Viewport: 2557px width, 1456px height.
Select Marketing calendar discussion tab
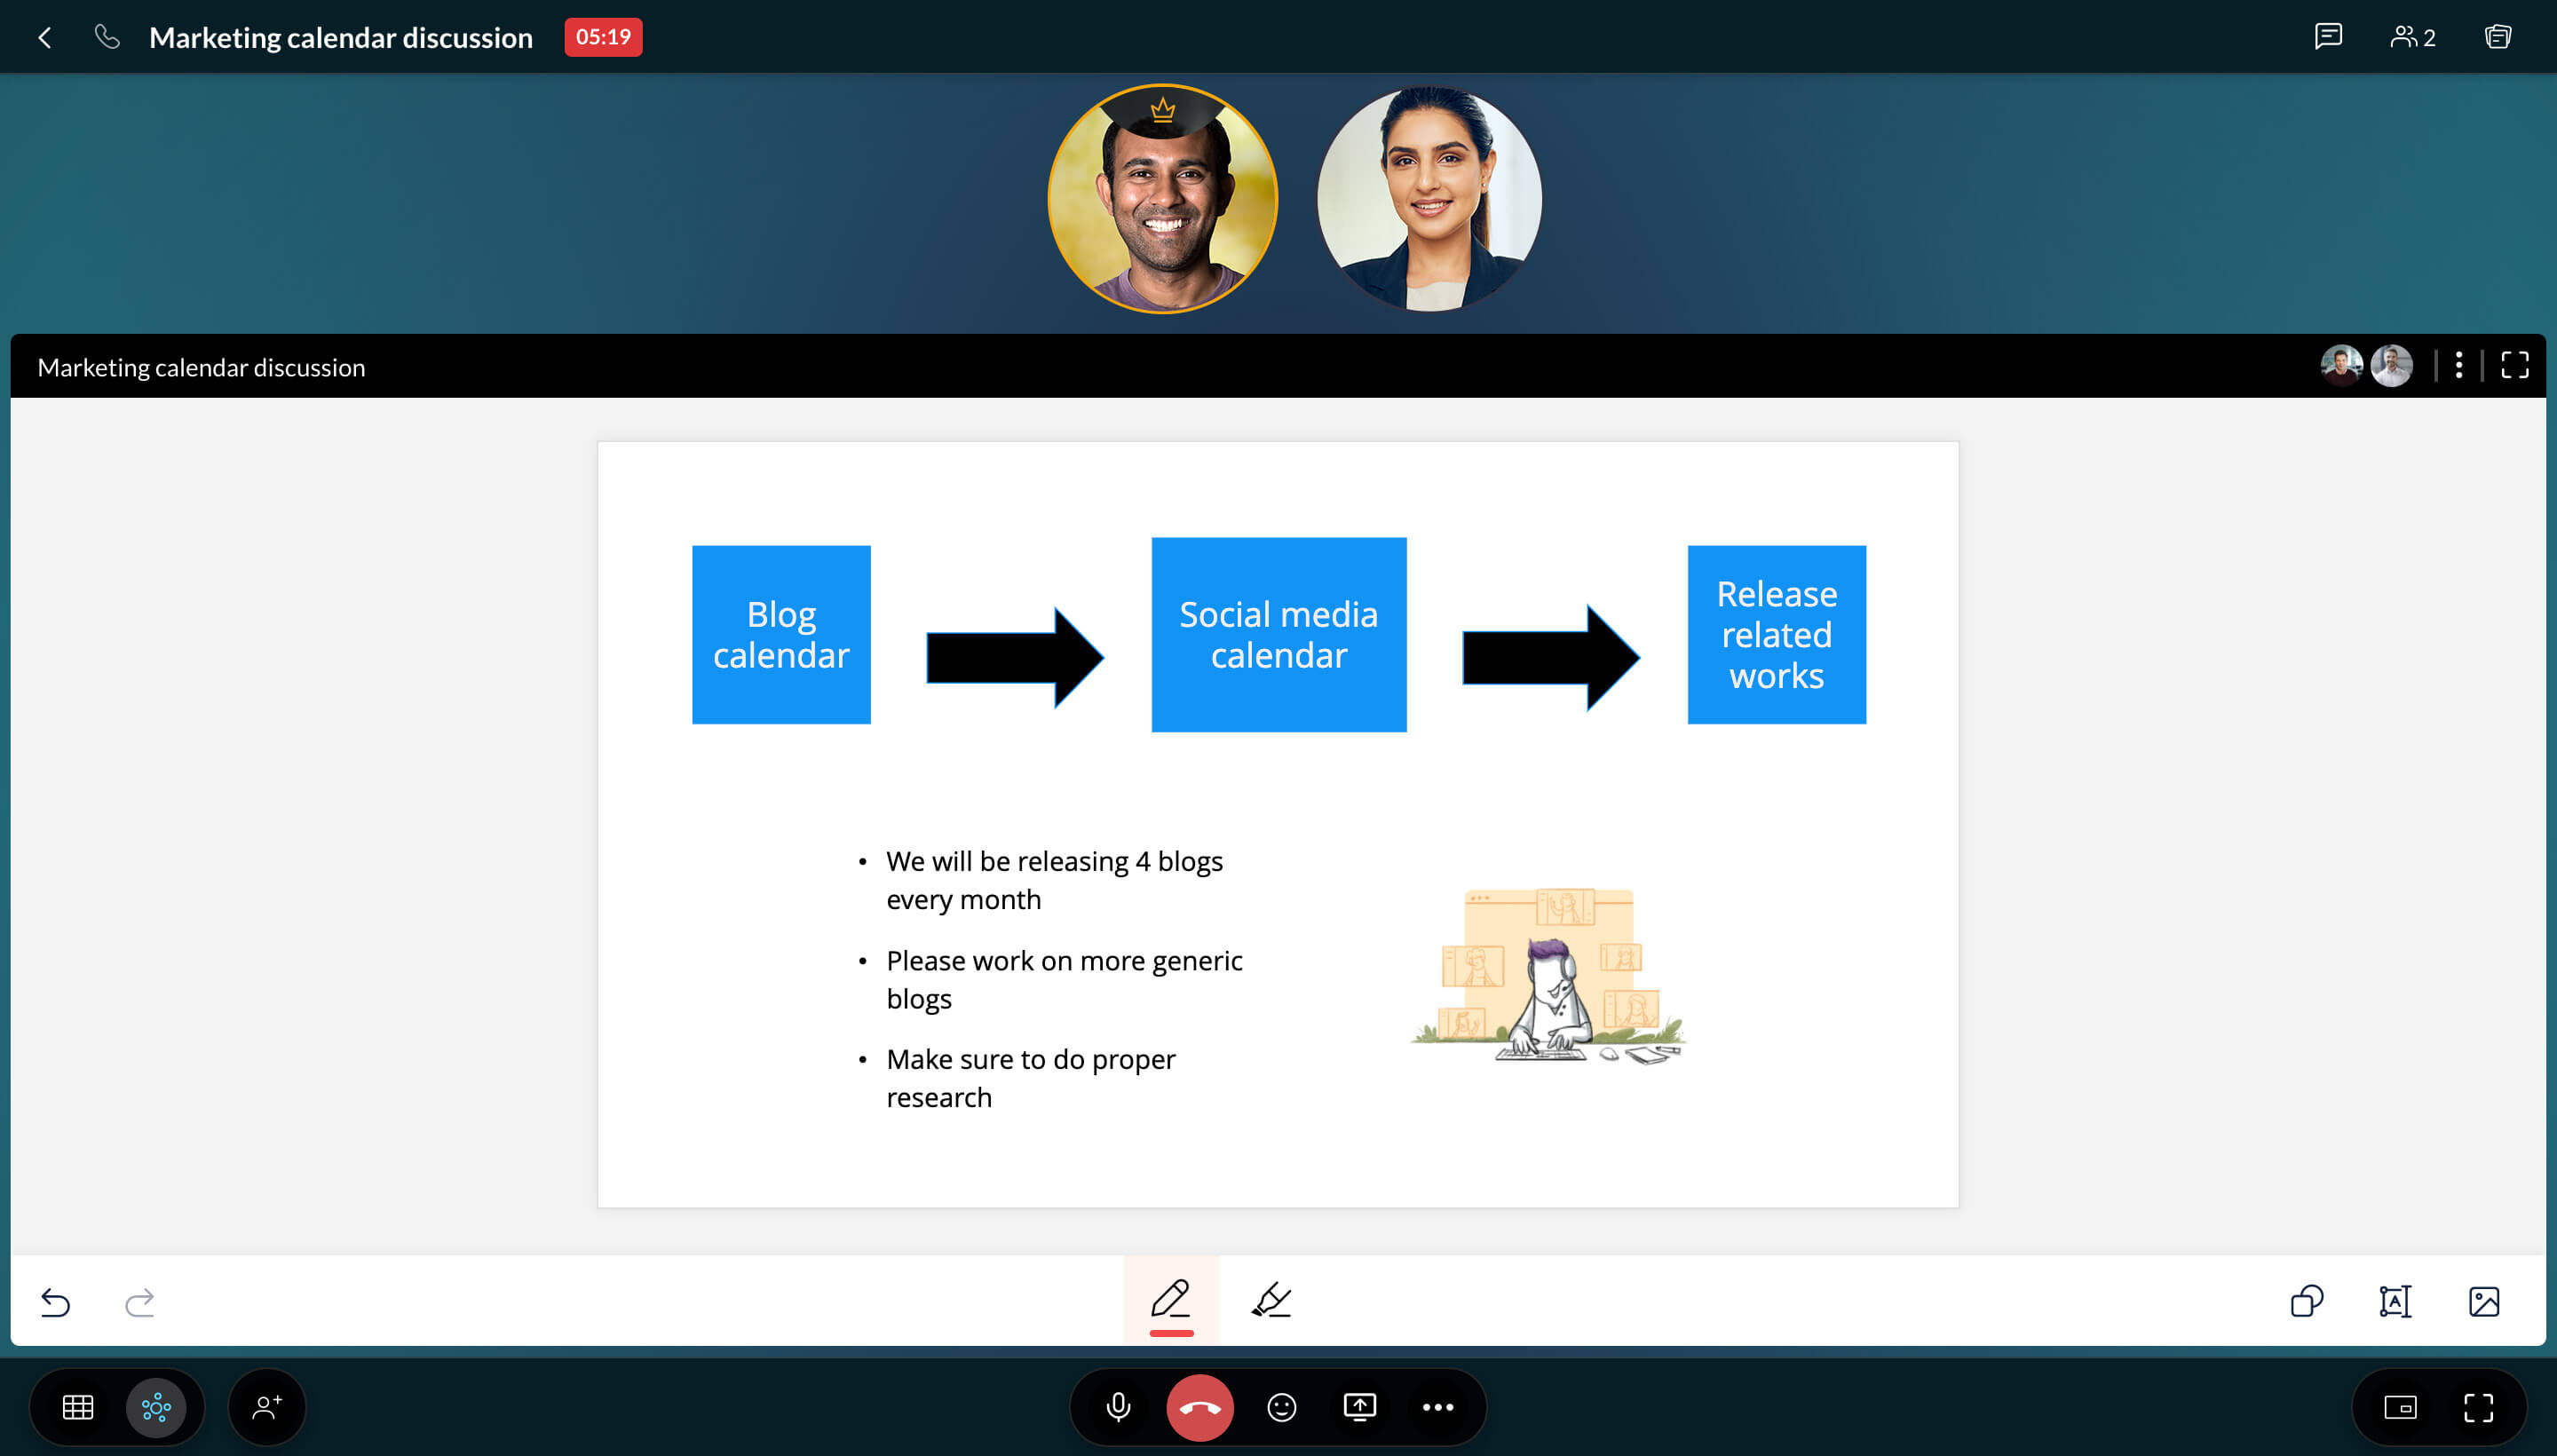tap(343, 37)
